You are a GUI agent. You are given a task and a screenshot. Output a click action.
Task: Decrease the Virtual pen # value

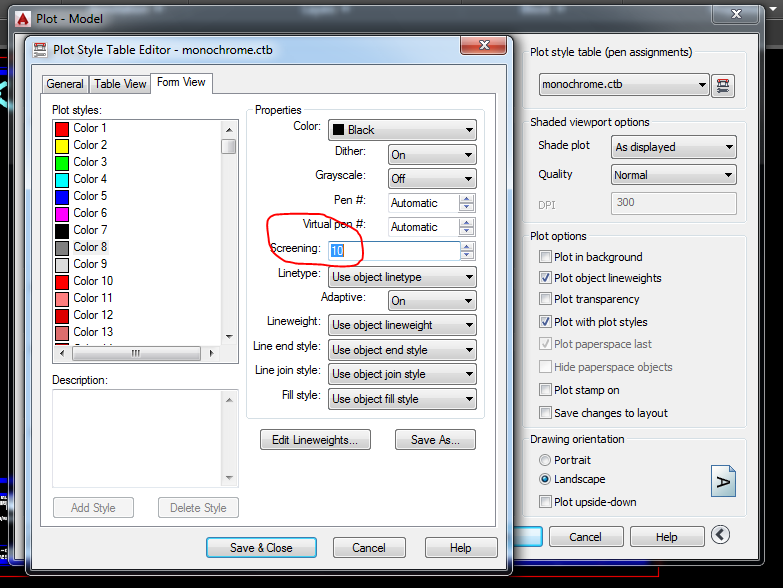click(x=466, y=231)
